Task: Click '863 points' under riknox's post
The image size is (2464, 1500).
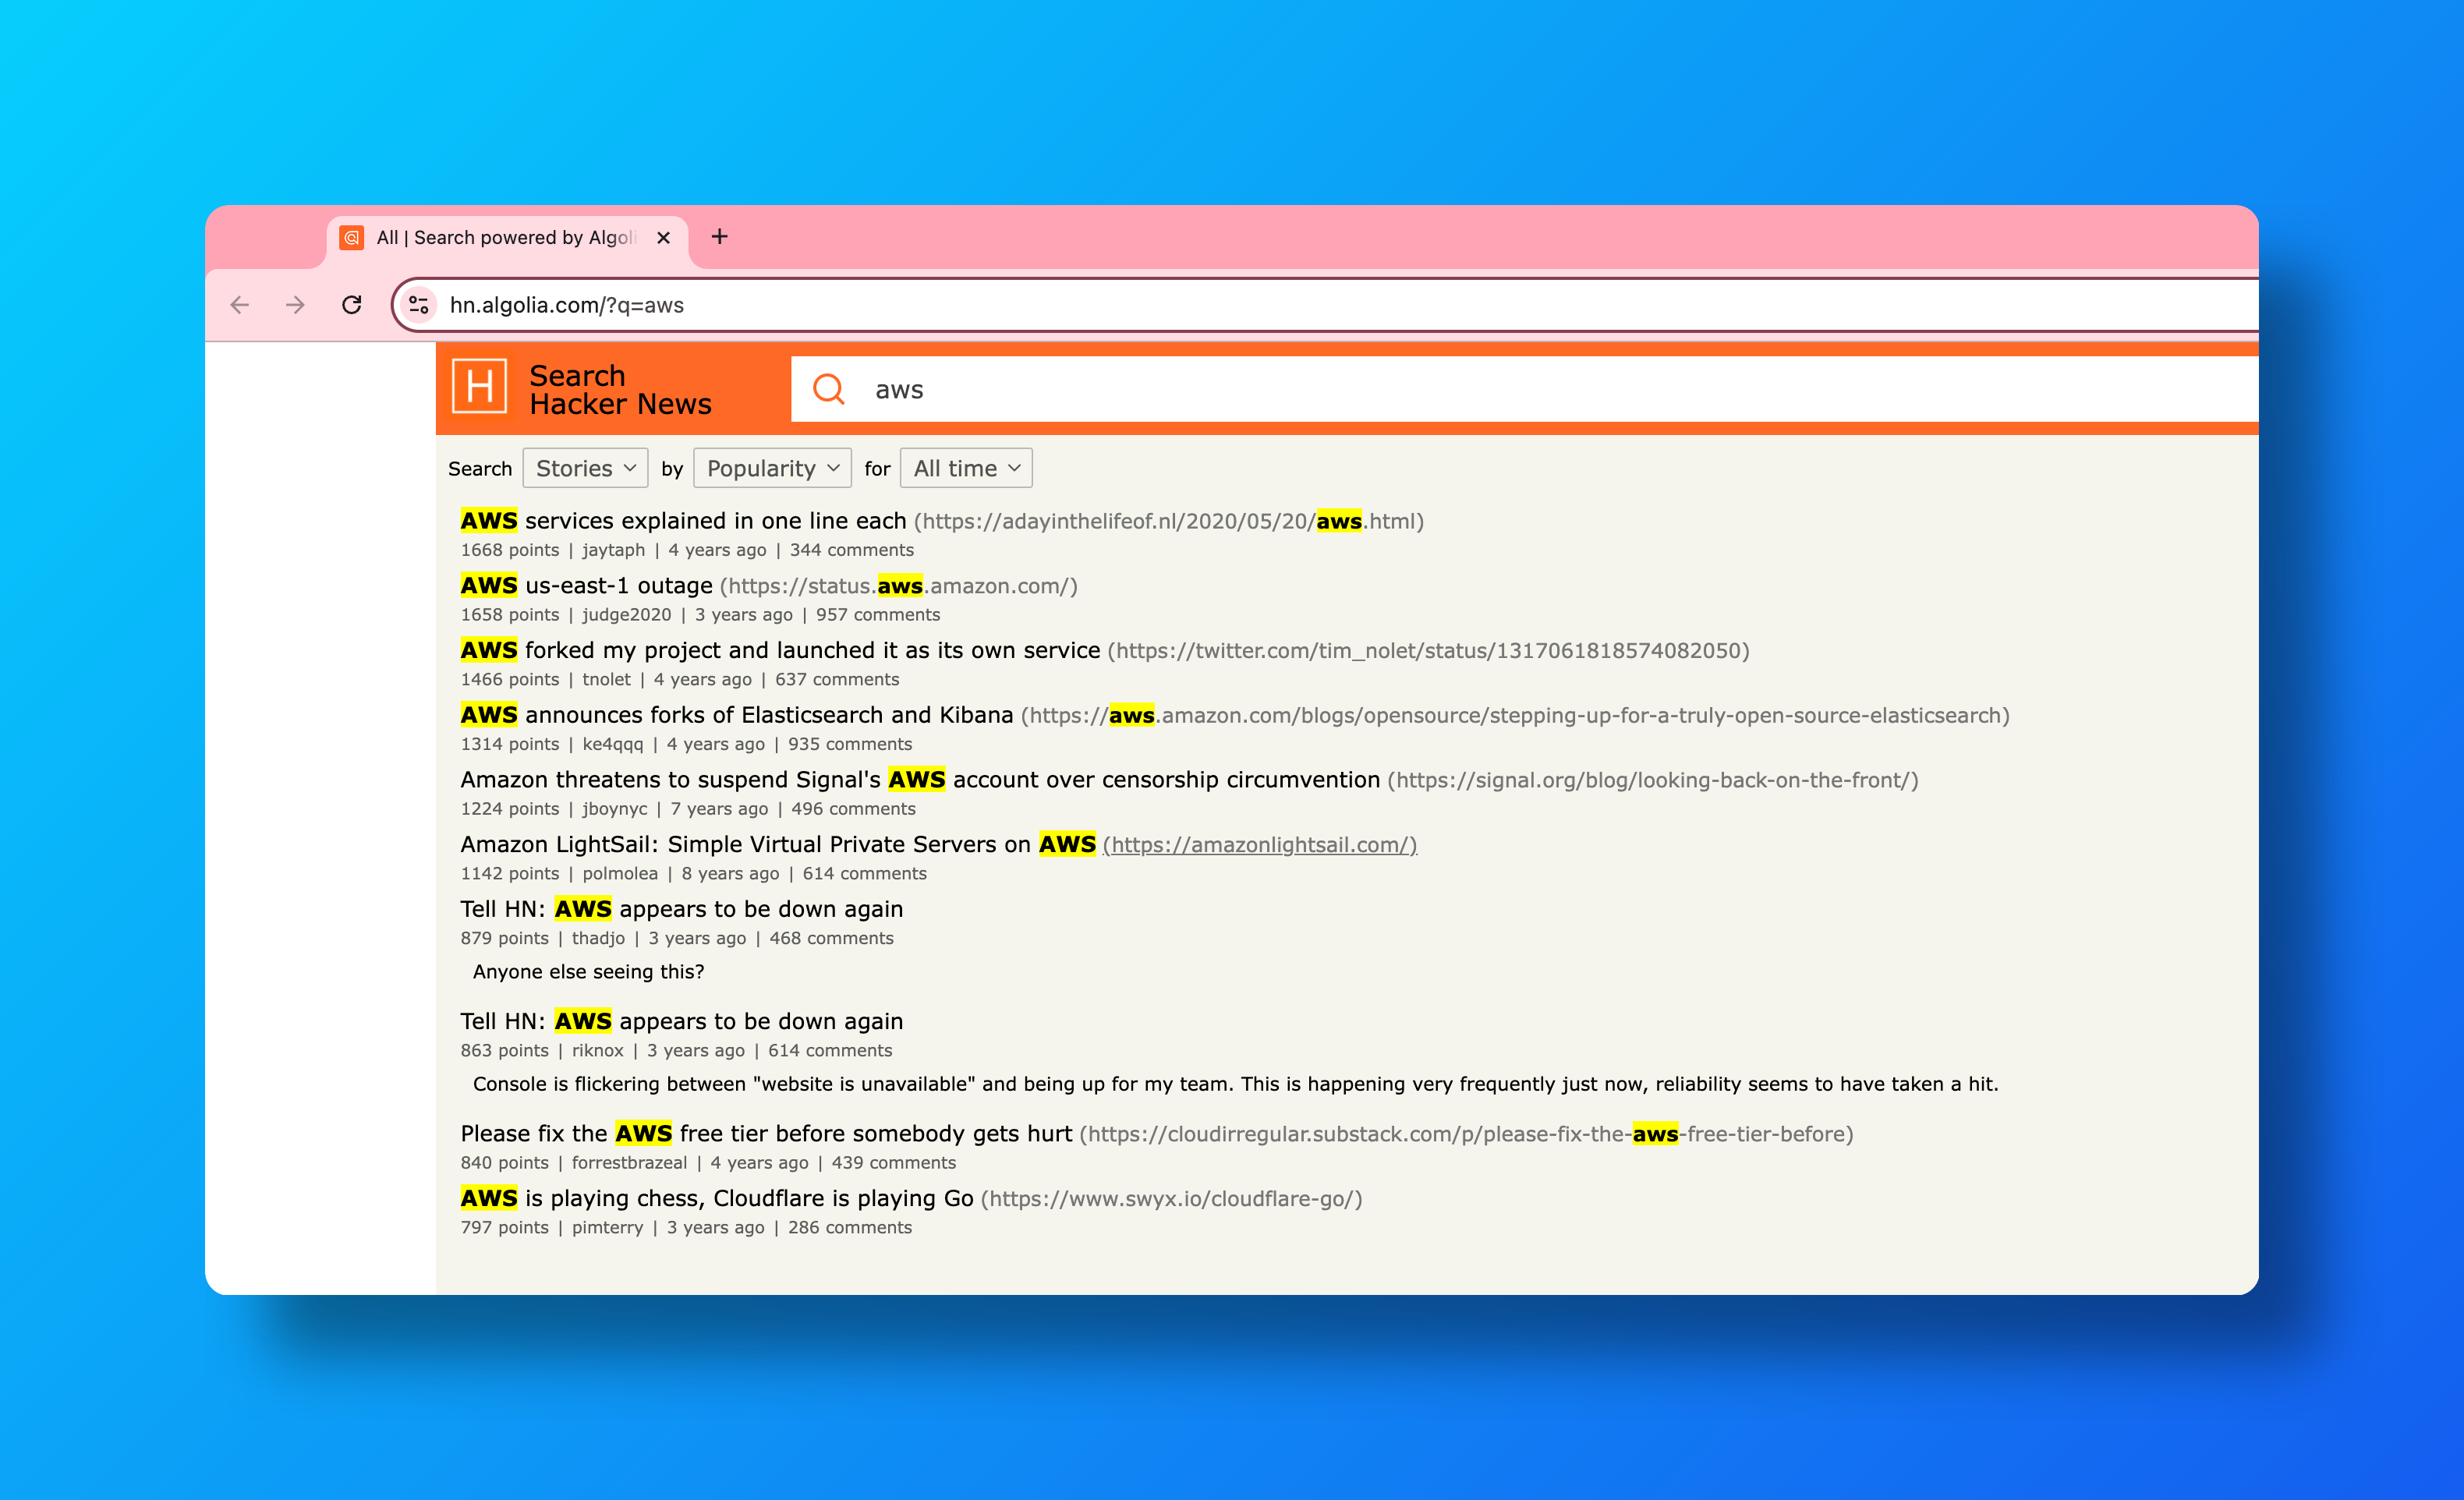Action: coord(504,1051)
